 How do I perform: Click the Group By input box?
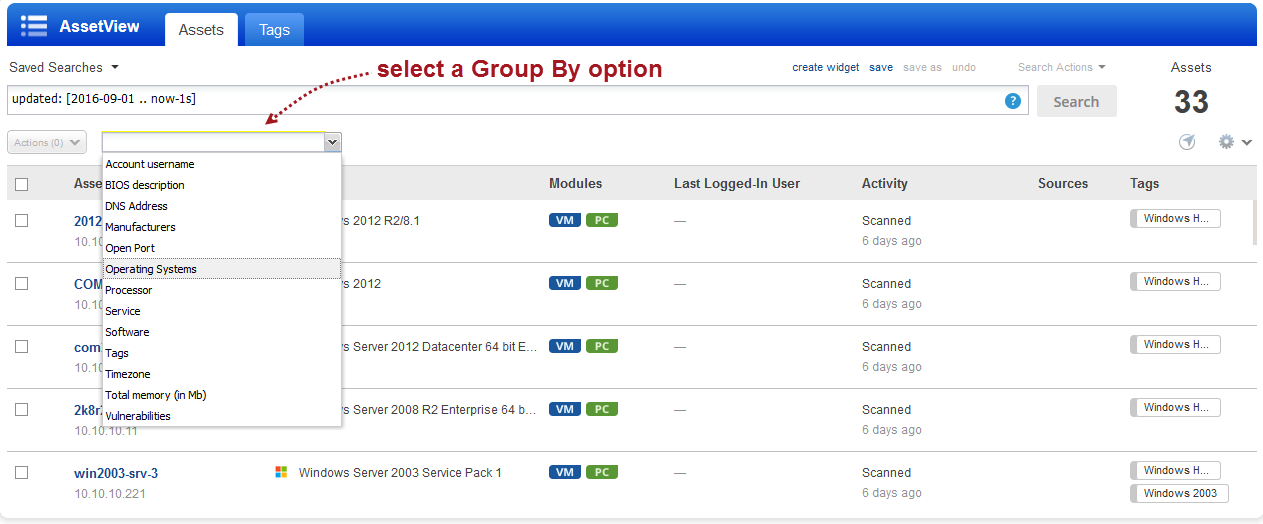(x=213, y=143)
